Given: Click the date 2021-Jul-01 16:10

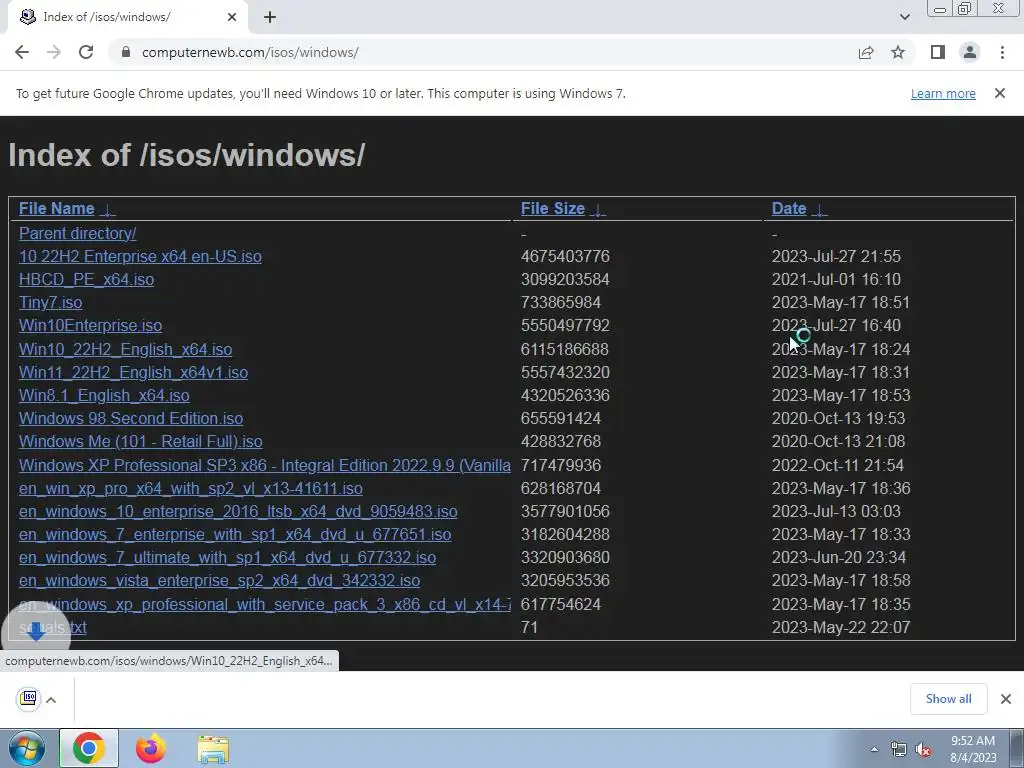Looking at the screenshot, I should (x=836, y=279).
